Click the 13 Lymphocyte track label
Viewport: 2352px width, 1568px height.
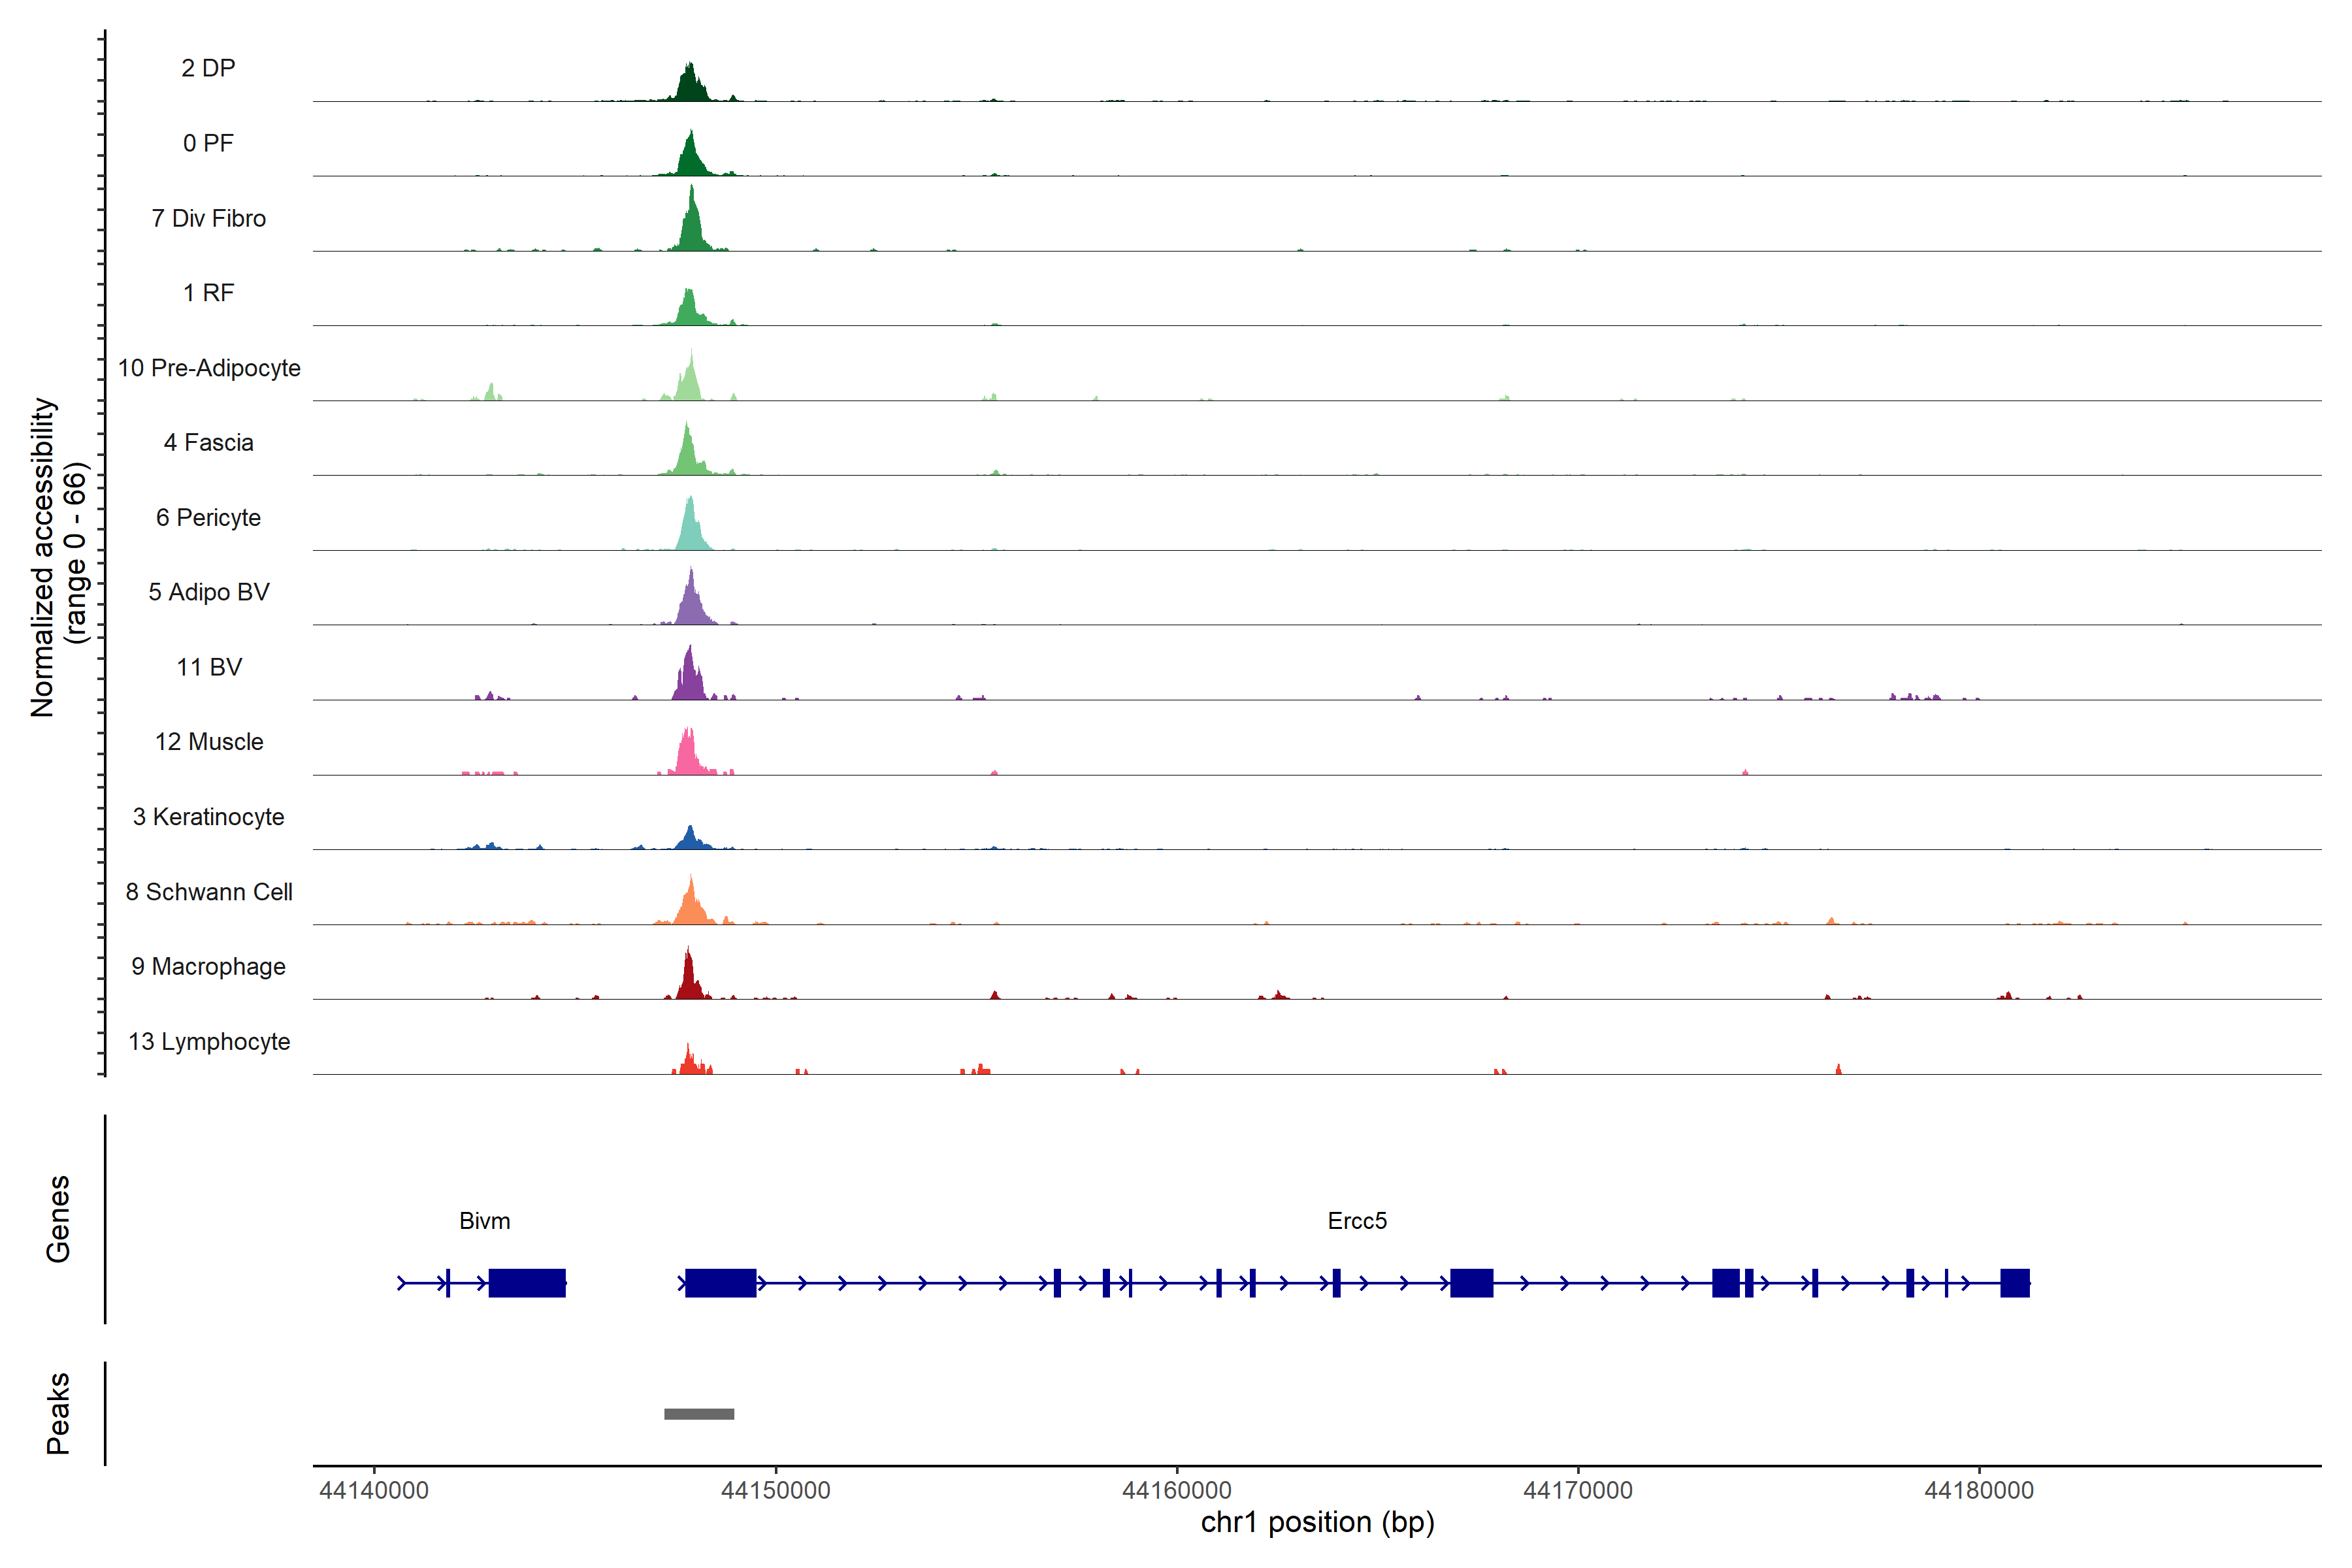click(x=209, y=1041)
